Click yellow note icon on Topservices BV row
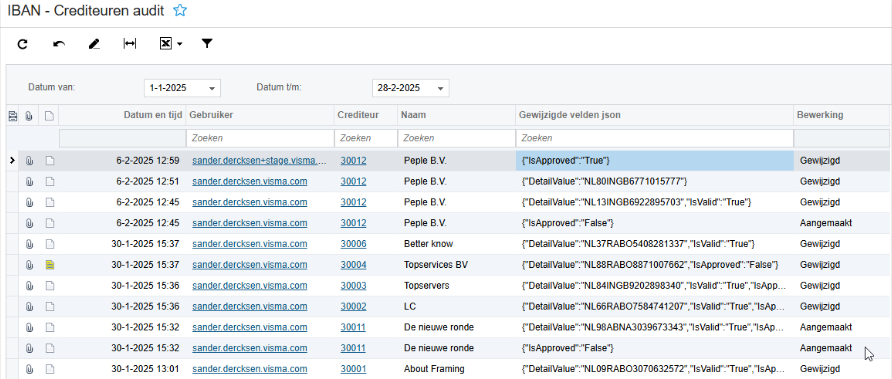The height and width of the screenshot is (379, 892). coord(49,265)
